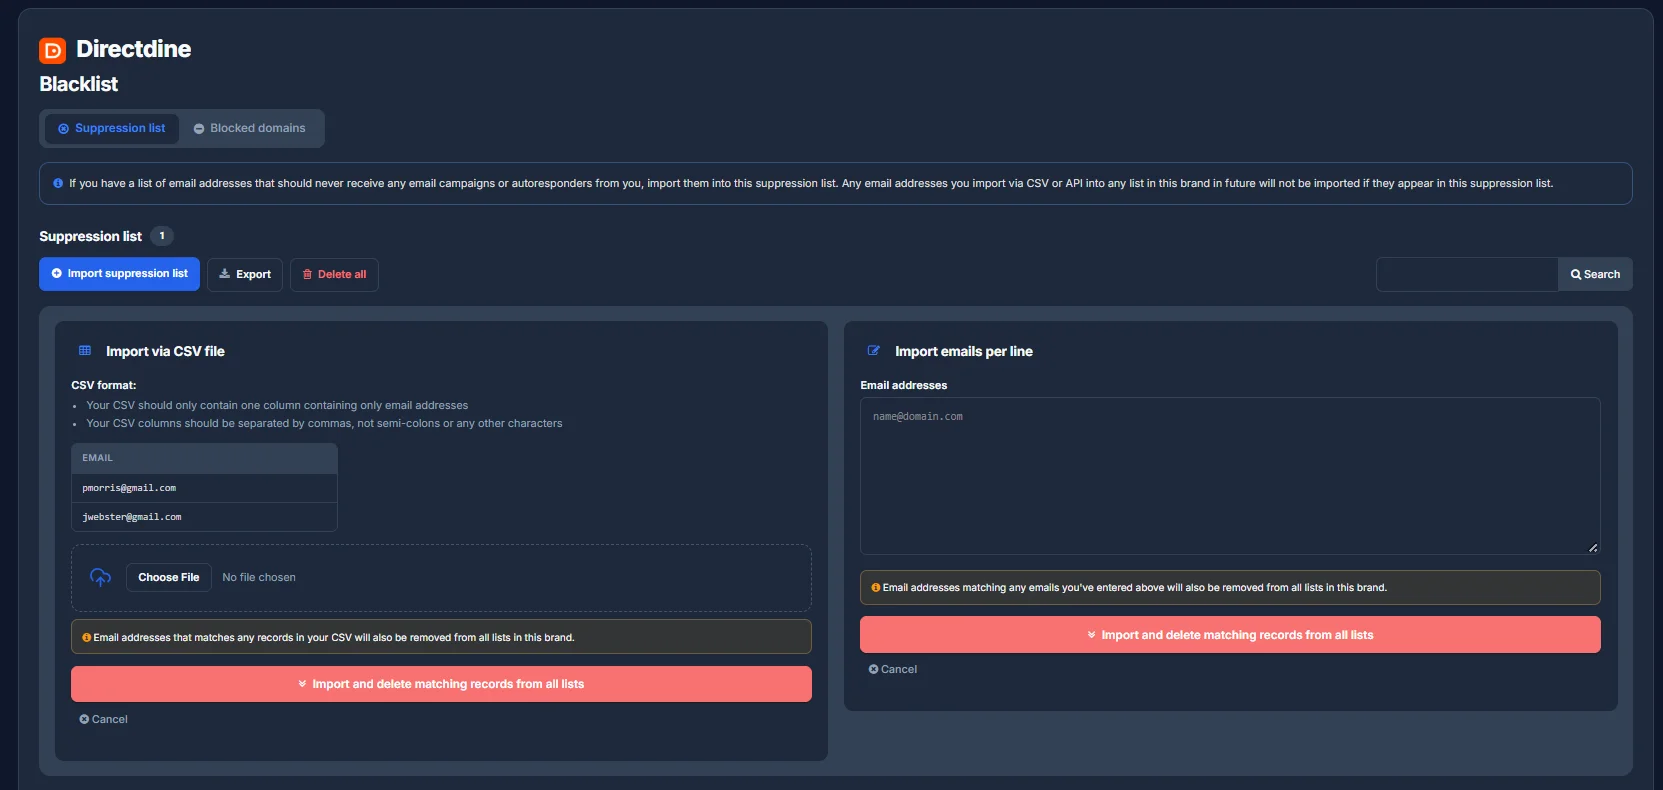This screenshot has width=1663, height=790.
Task: Click the Directdine logo icon
Action: [x=52, y=50]
